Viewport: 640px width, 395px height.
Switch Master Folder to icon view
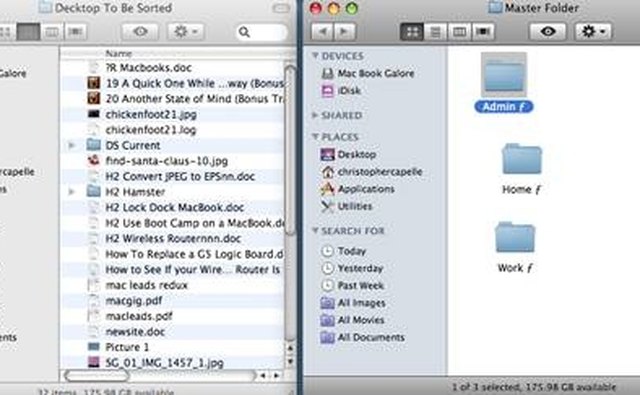click(411, 31)
